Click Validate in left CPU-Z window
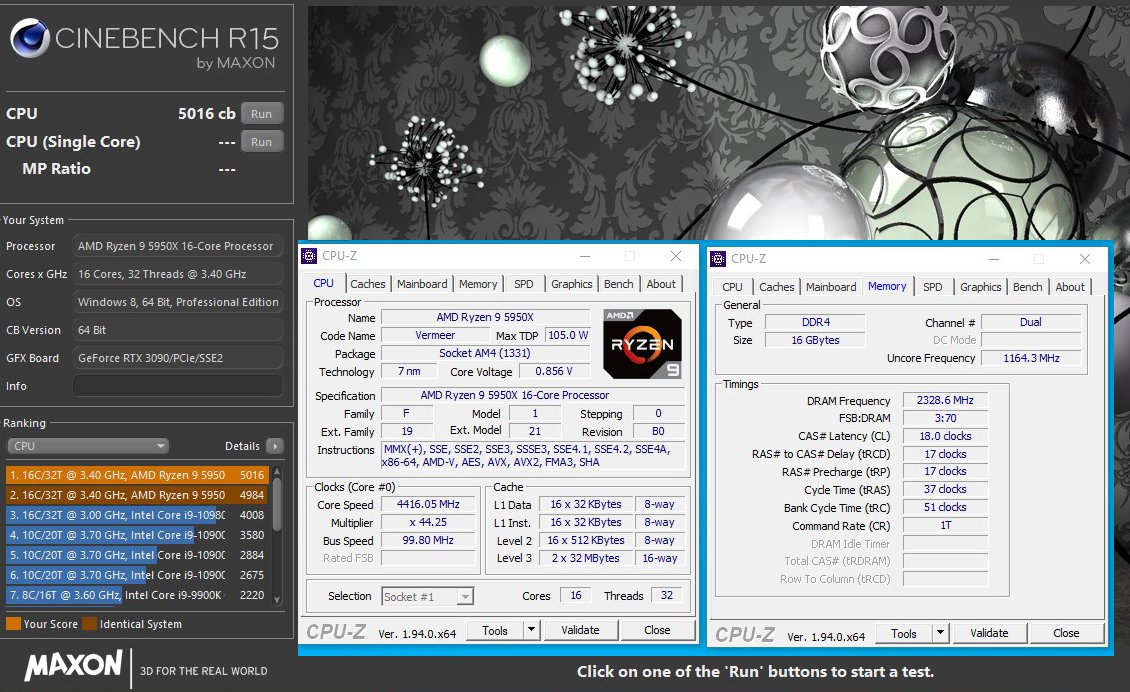1130x692 pixels. (x=580, y=630)
